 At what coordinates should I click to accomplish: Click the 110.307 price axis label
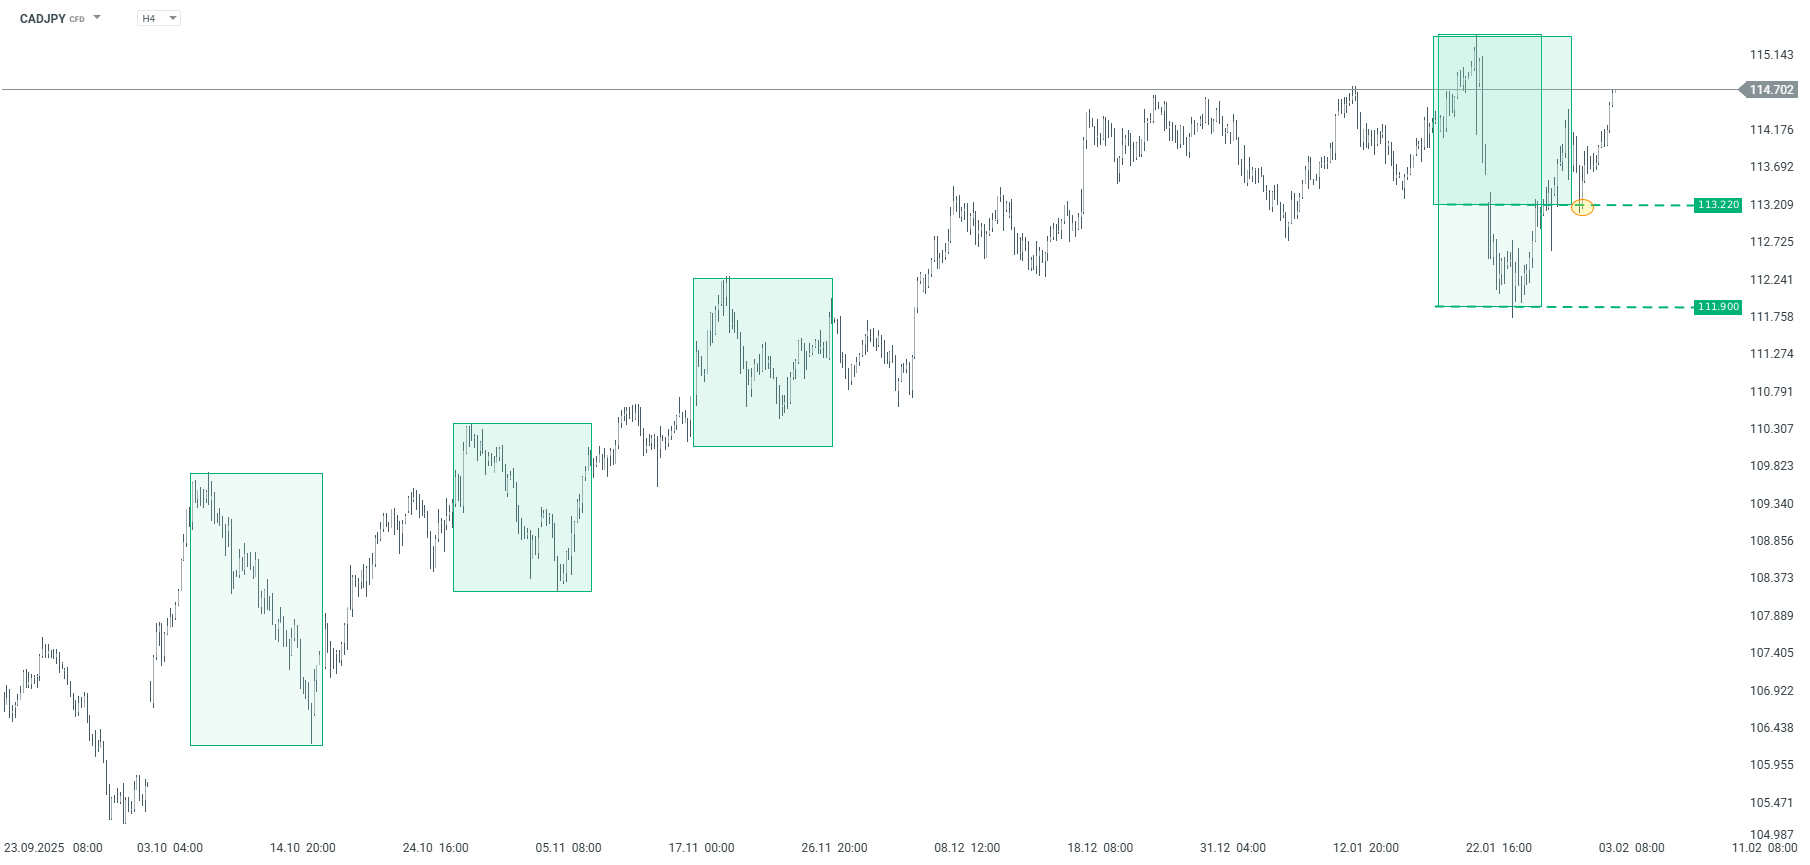(1771, 429)
